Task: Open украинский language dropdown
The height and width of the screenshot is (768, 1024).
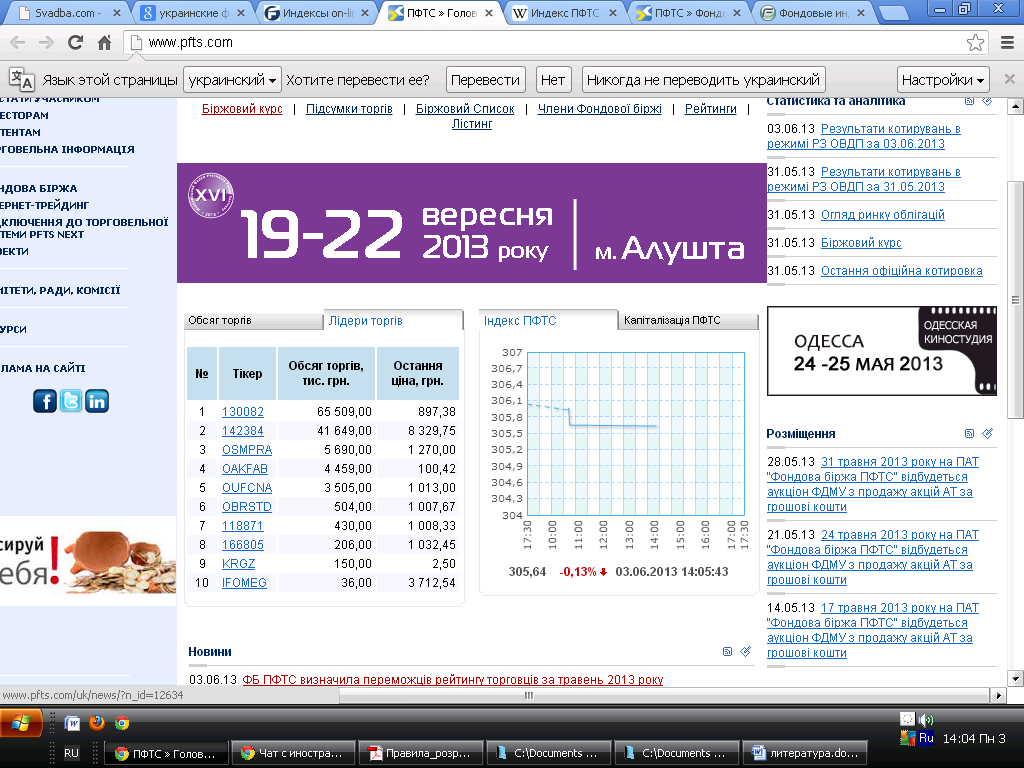Action: [x=232, y=80]
